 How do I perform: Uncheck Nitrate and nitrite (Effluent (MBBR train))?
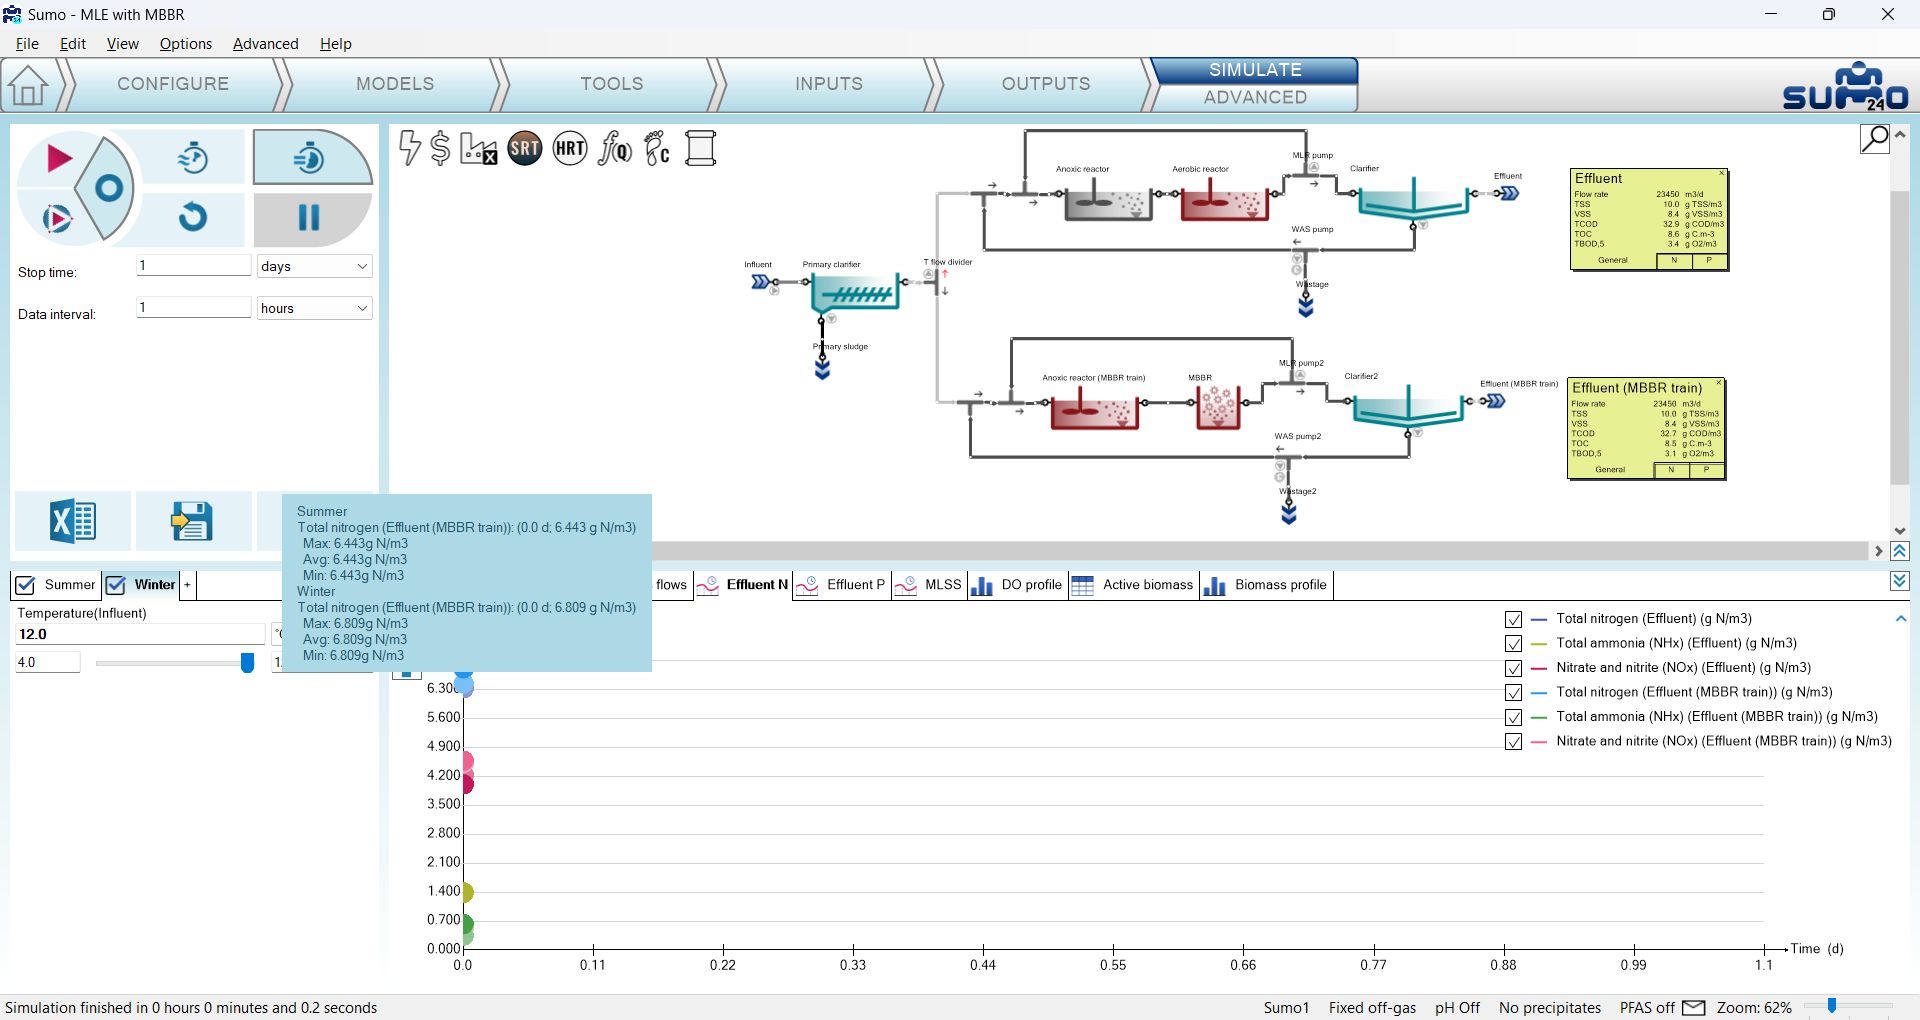(x=1514, y=742)
